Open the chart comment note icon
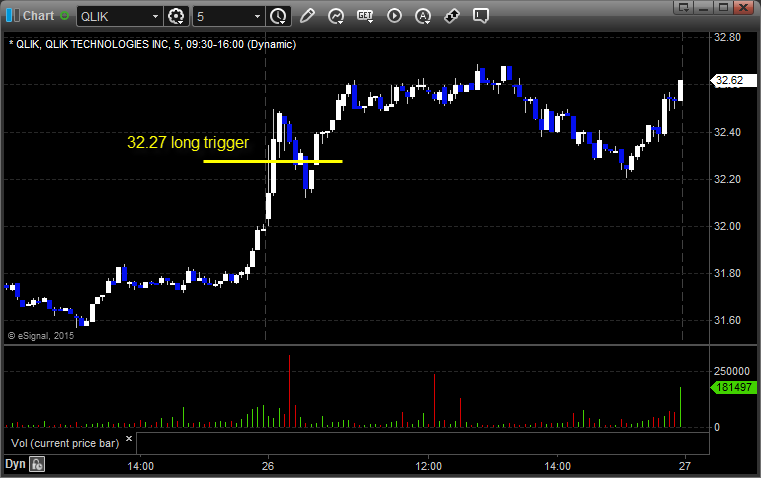Screen dimensions: 761x478 pos(481,16)
